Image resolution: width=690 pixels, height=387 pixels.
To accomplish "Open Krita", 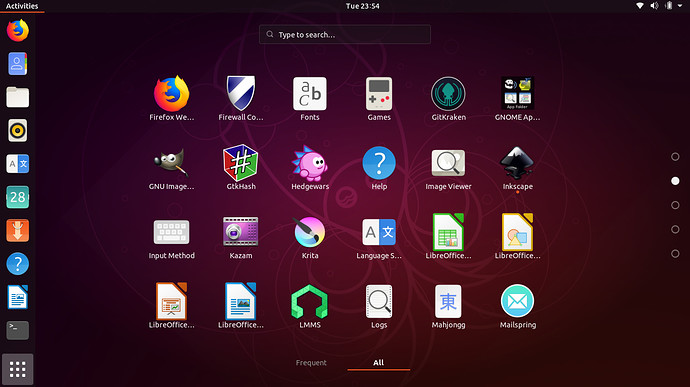I will pyautogui.click(x=310, y=232).
